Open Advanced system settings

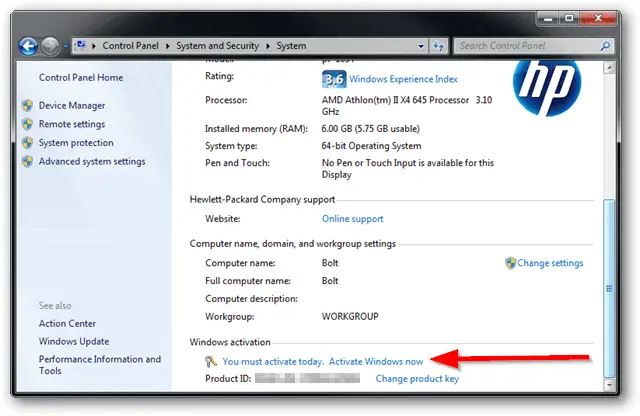(x=92, y=162)
